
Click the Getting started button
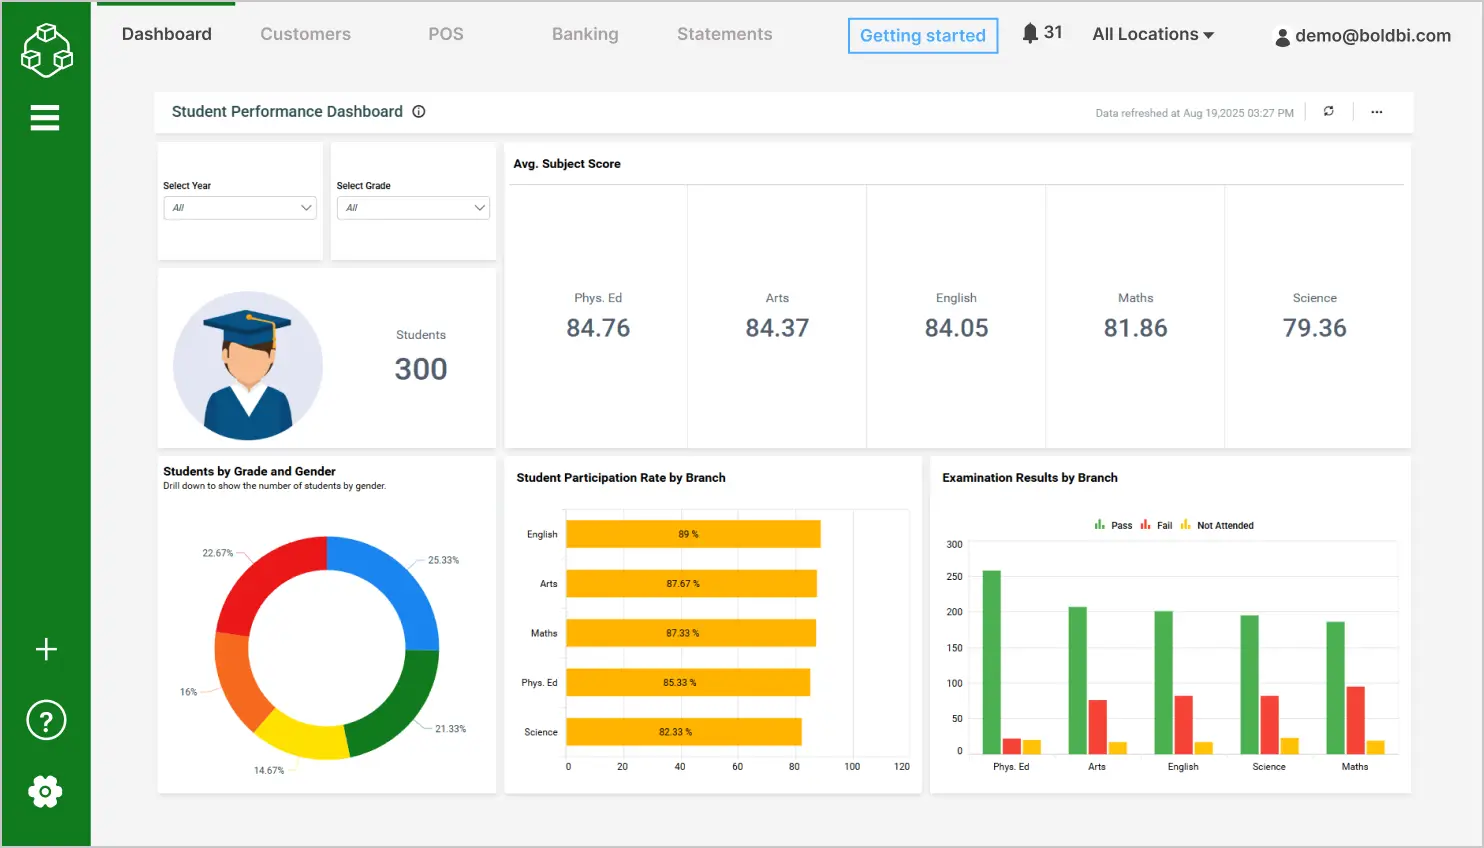(922, 35)
